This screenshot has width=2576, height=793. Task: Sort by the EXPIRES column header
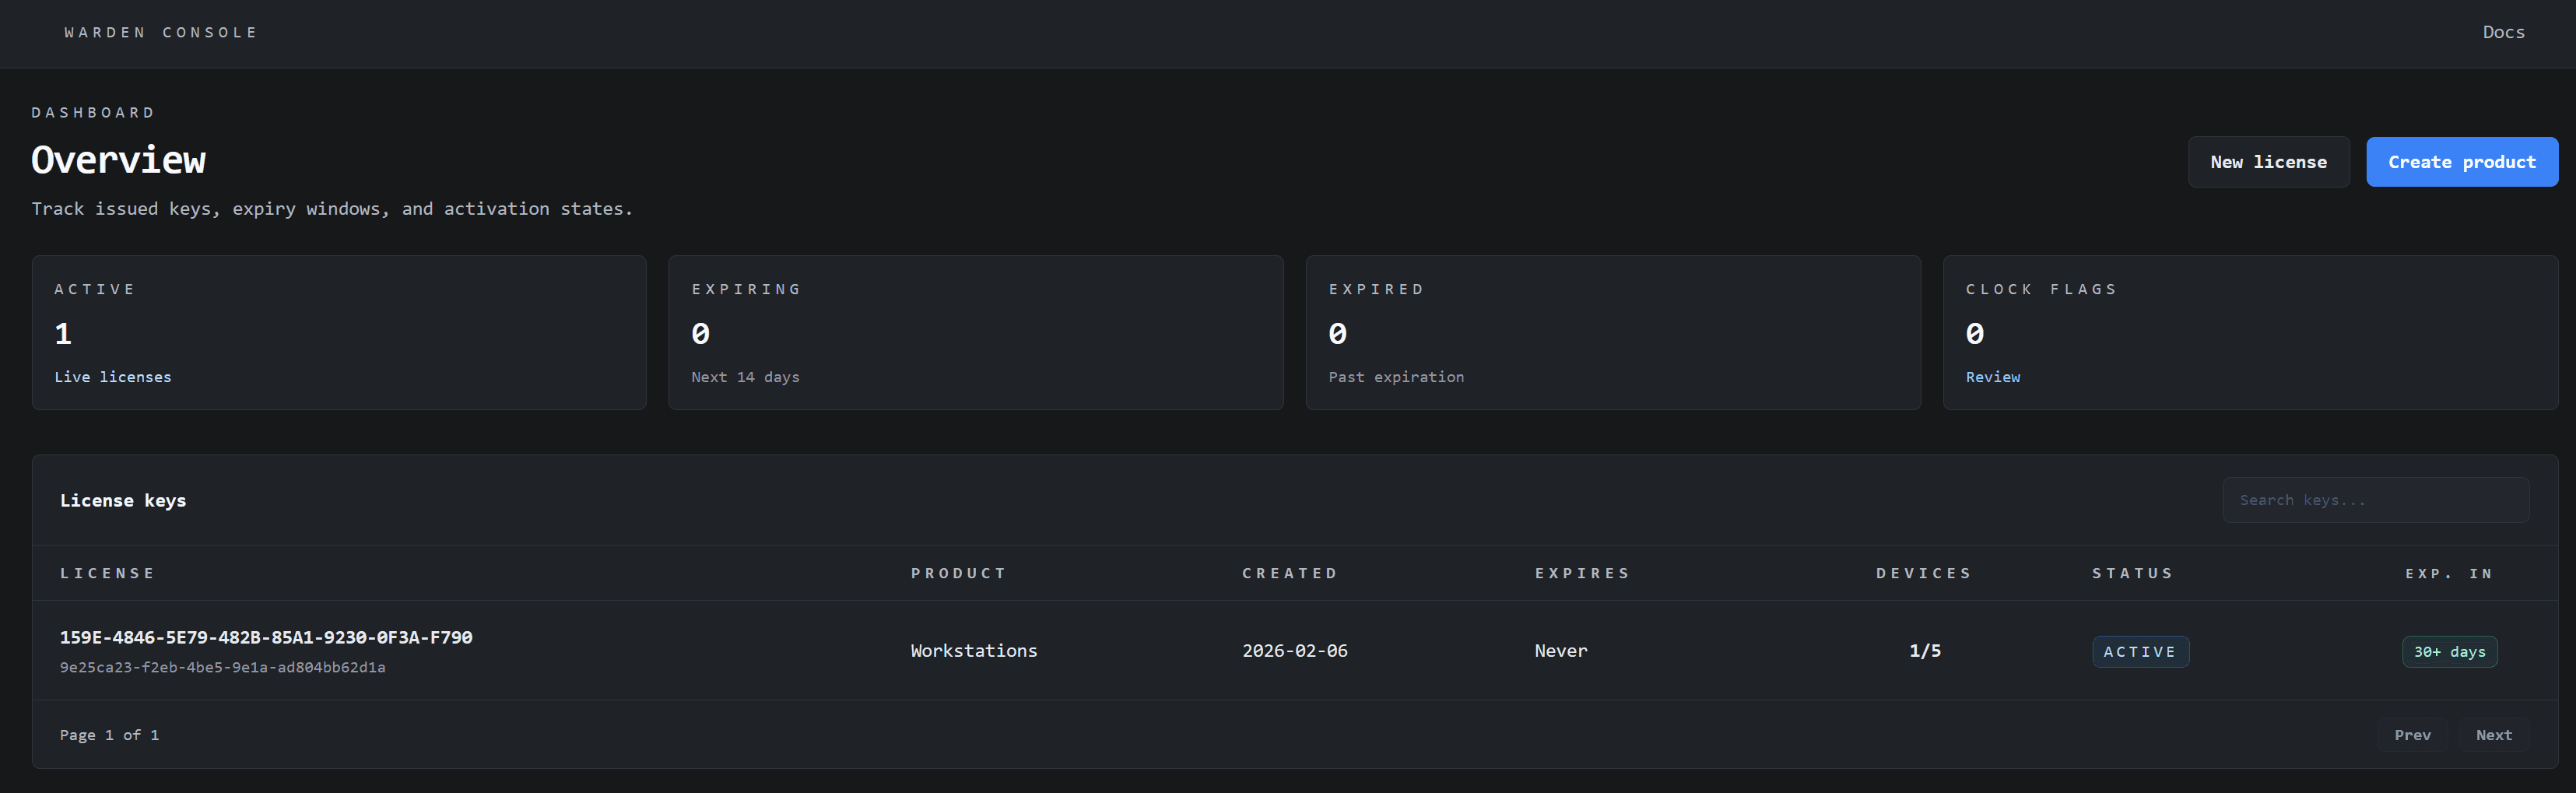(x=1582, y=573)
